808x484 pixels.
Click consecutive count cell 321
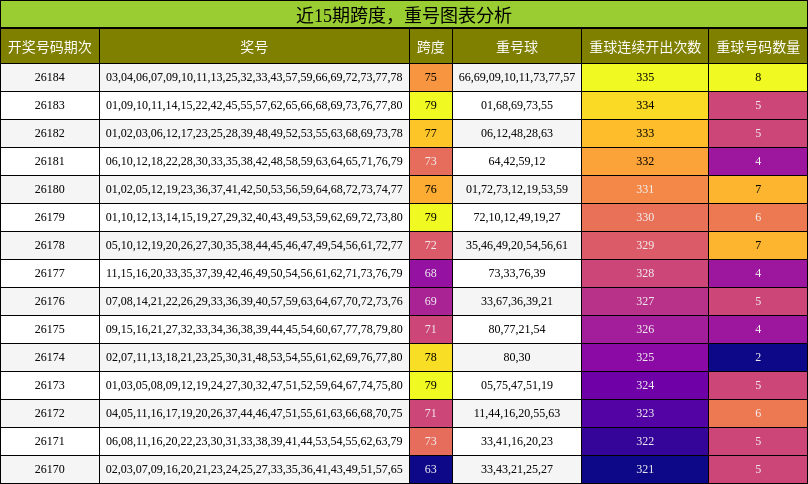[x=645, y=469]
